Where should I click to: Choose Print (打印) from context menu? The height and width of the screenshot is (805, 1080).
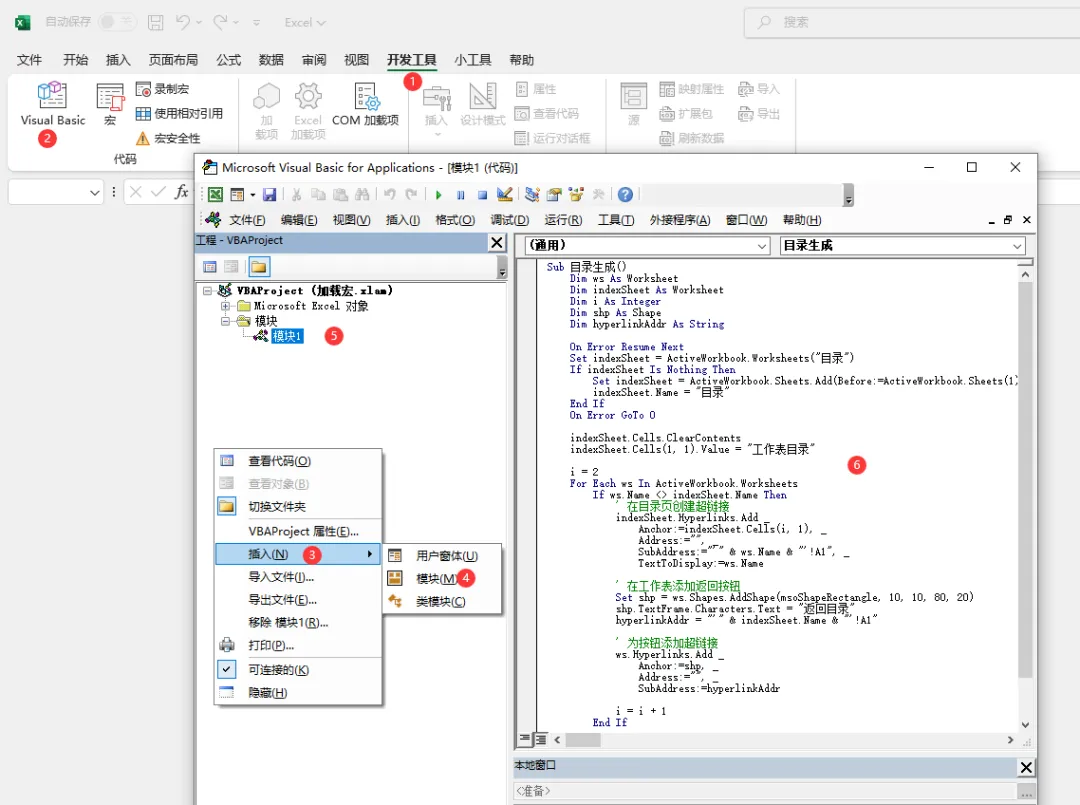click(298, 645)
